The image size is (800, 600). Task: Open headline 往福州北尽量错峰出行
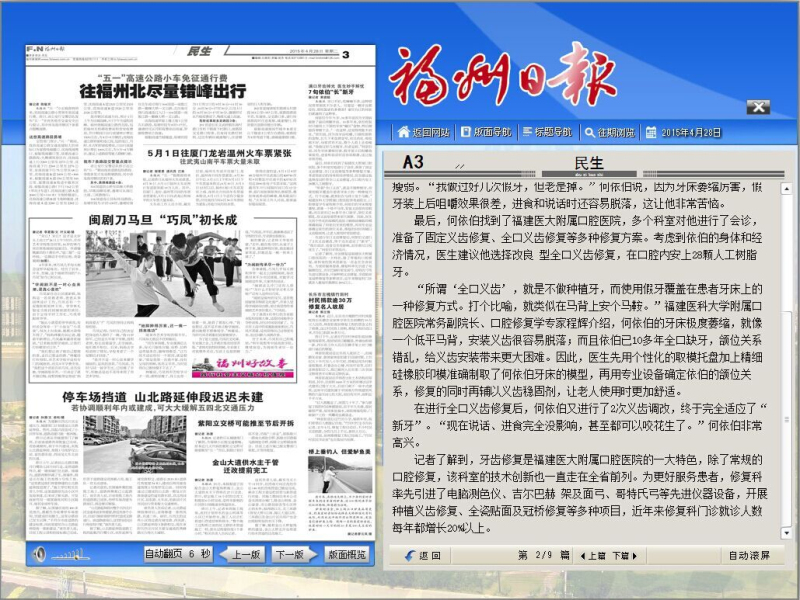163,91
